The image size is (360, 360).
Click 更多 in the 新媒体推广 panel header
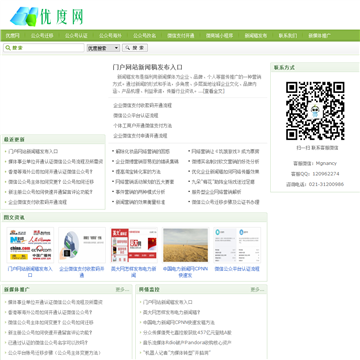coord(122,290)
